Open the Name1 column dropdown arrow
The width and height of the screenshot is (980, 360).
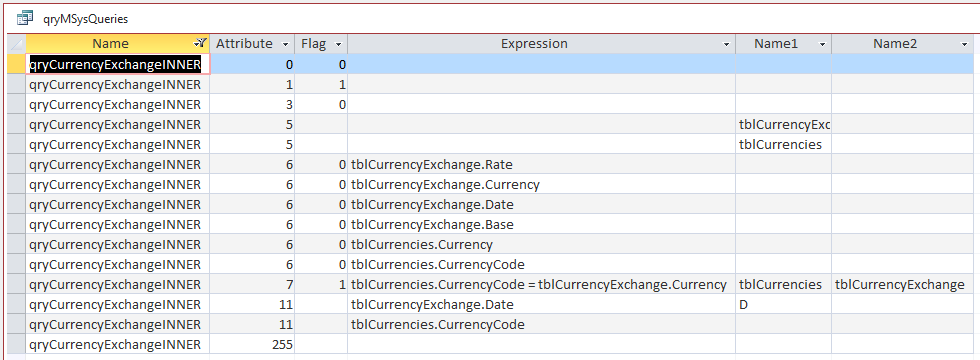click(822, 44)
